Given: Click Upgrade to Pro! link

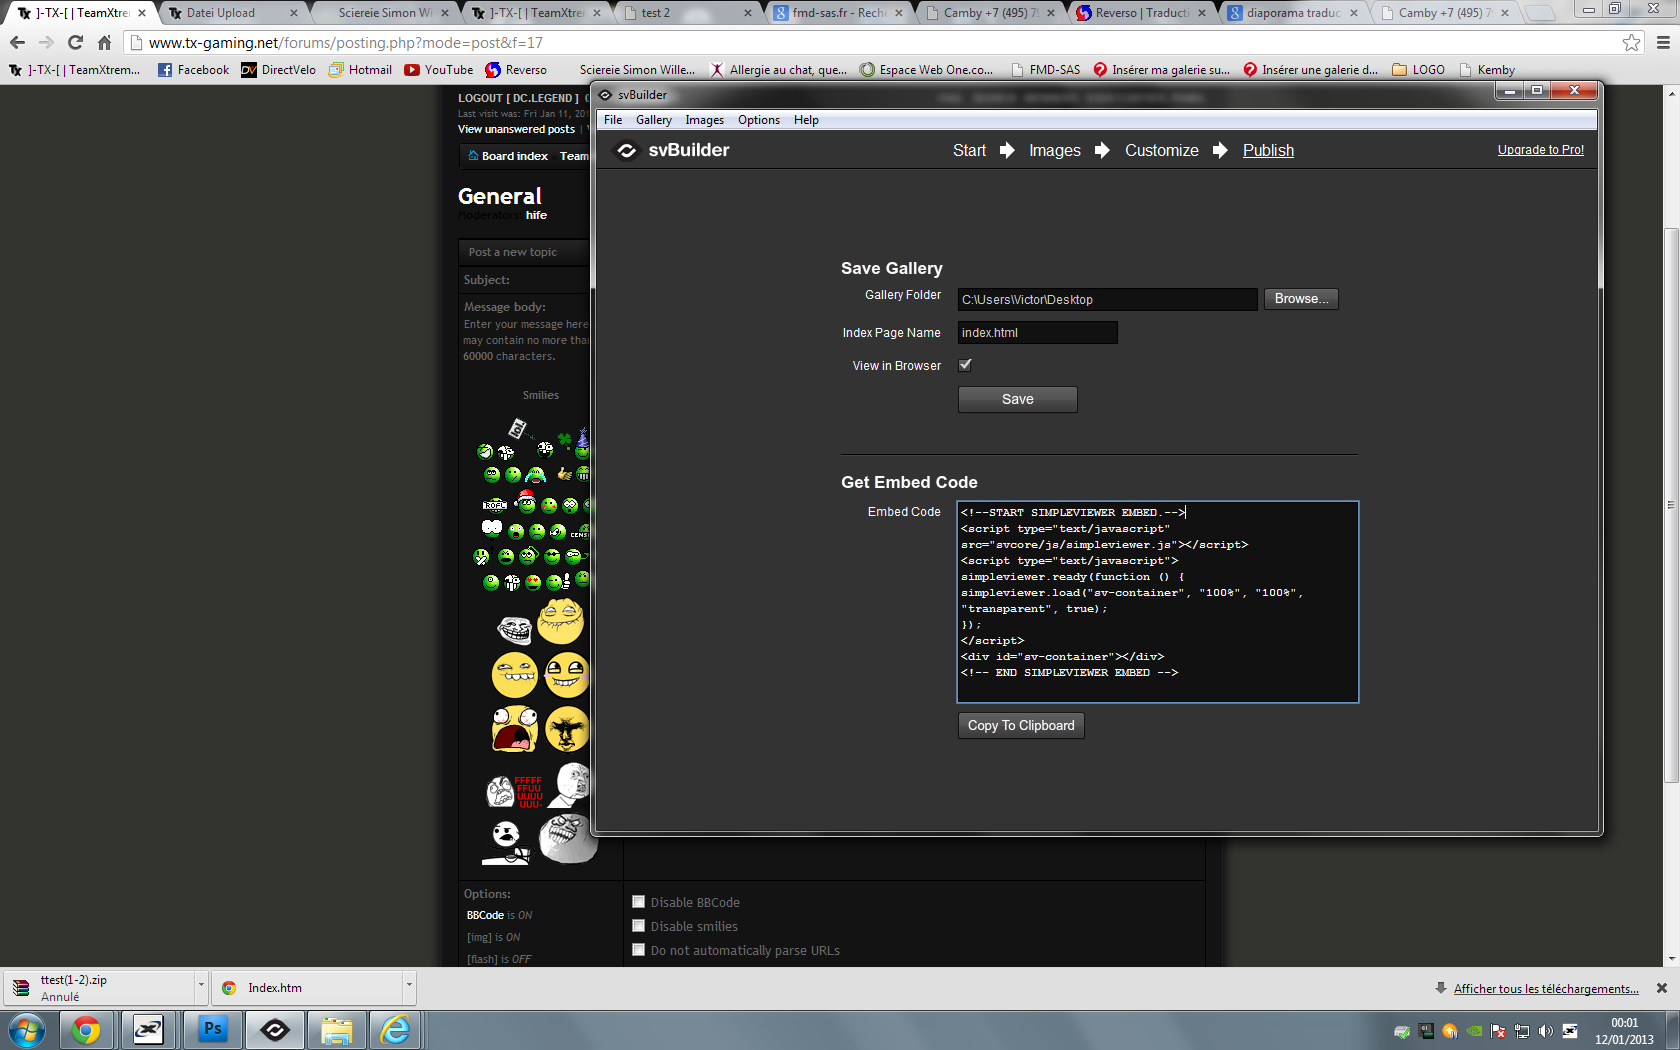Looking at the screenshot, I should click(1540, 150).
